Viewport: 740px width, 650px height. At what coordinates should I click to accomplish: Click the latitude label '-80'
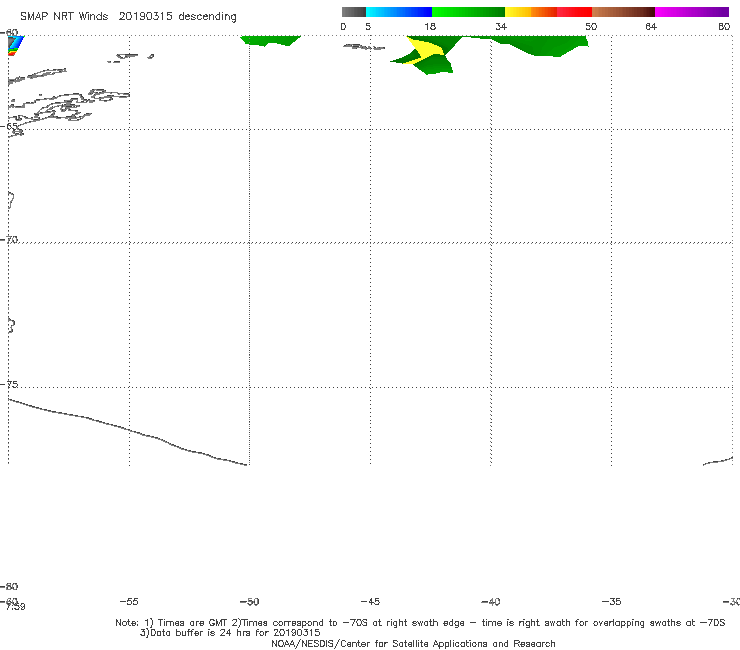point(9,586)
